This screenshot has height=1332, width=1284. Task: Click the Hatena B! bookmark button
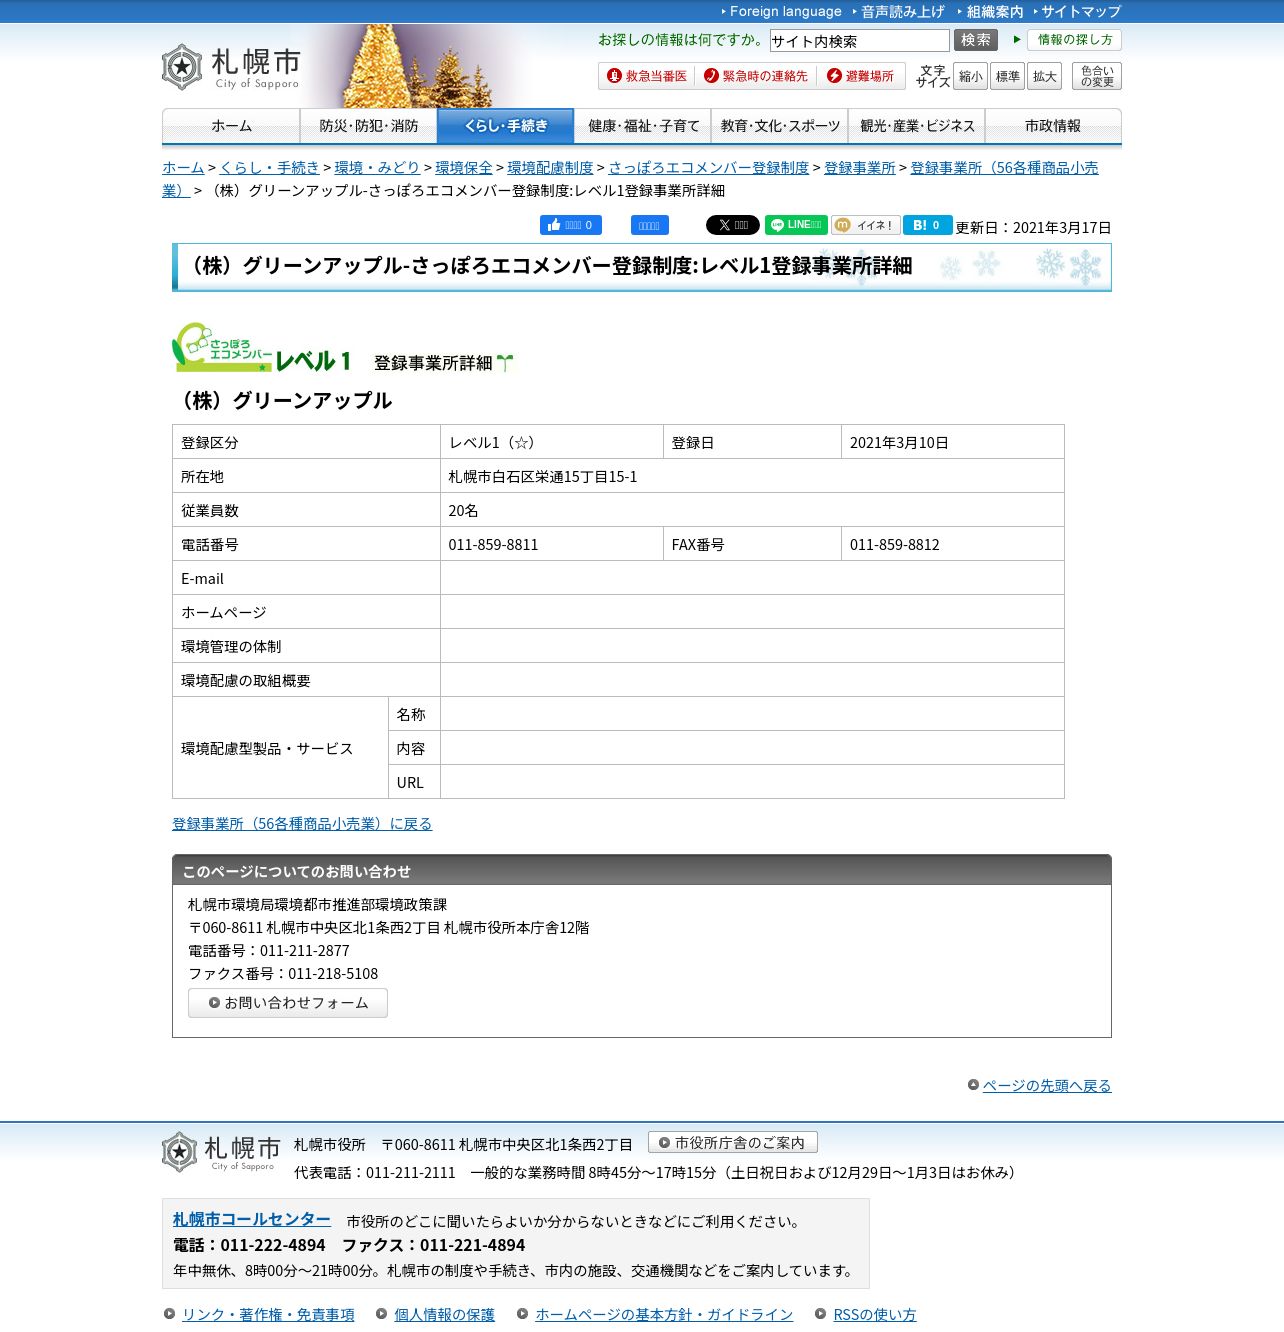(927, 225)
